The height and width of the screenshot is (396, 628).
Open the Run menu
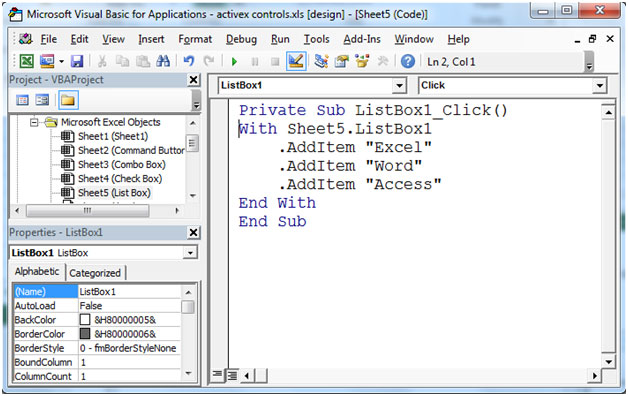pyautogui.click(x=280, y=39)
